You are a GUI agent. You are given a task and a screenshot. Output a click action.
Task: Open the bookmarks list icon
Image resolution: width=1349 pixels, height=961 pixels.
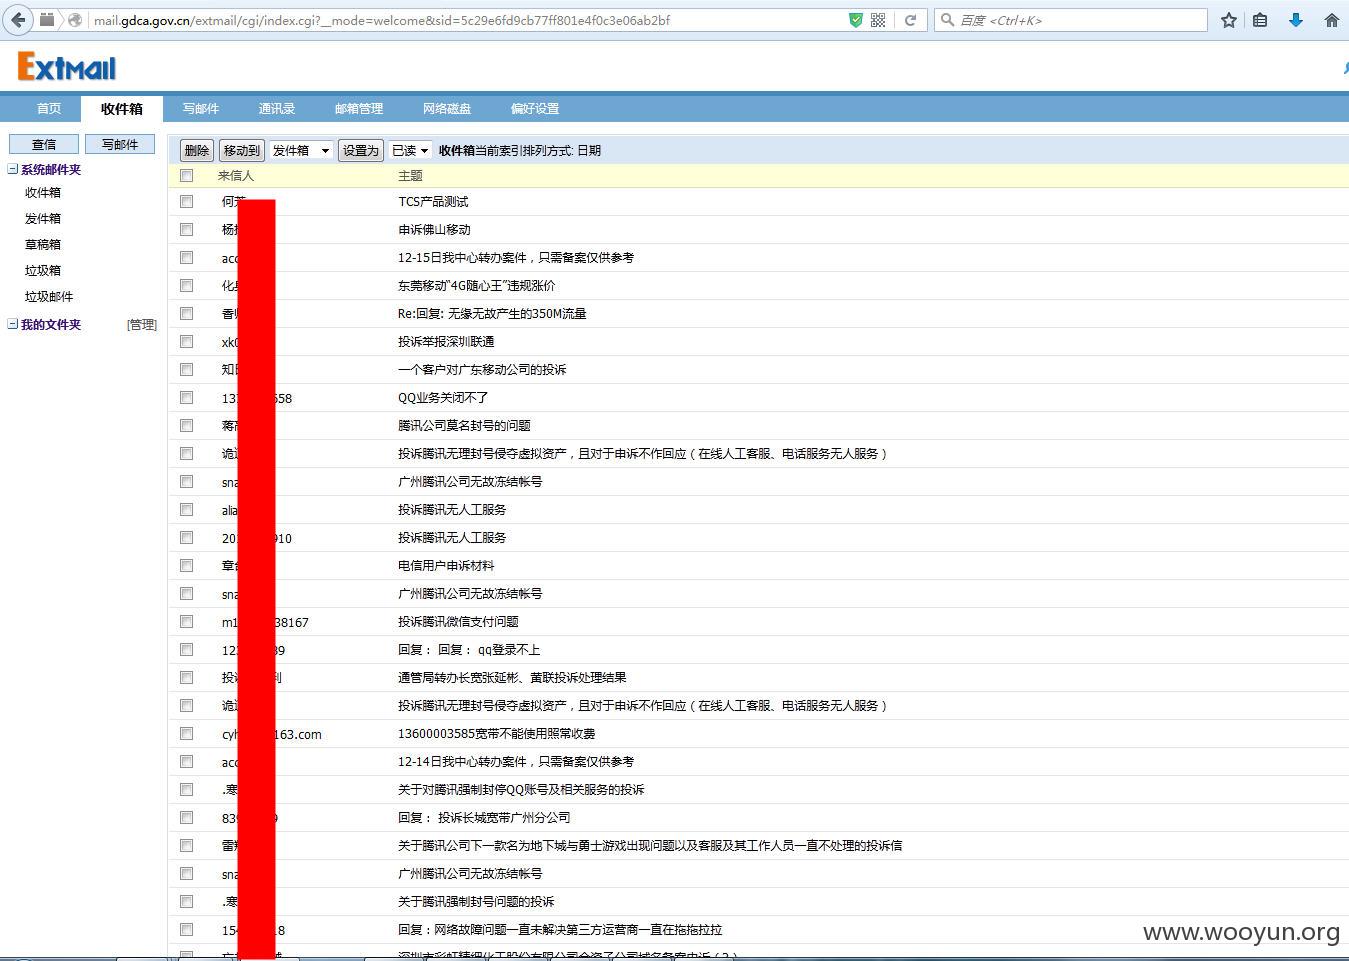click(x=1260, y=20)
